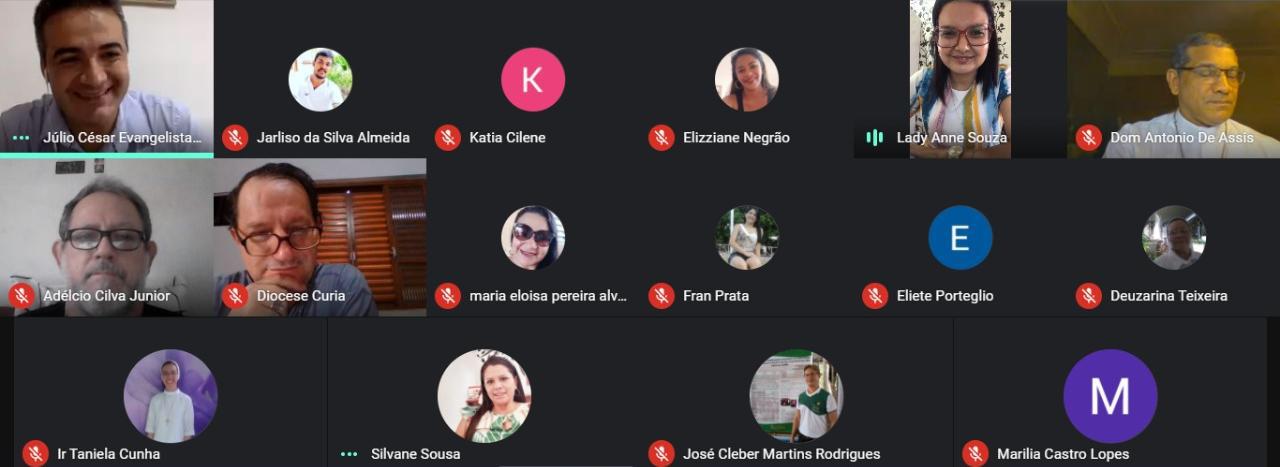Viewport: 1280px width, 467px height.
Task: Select the blue E avatar of Eliete Porteglio
Action: 960,238
